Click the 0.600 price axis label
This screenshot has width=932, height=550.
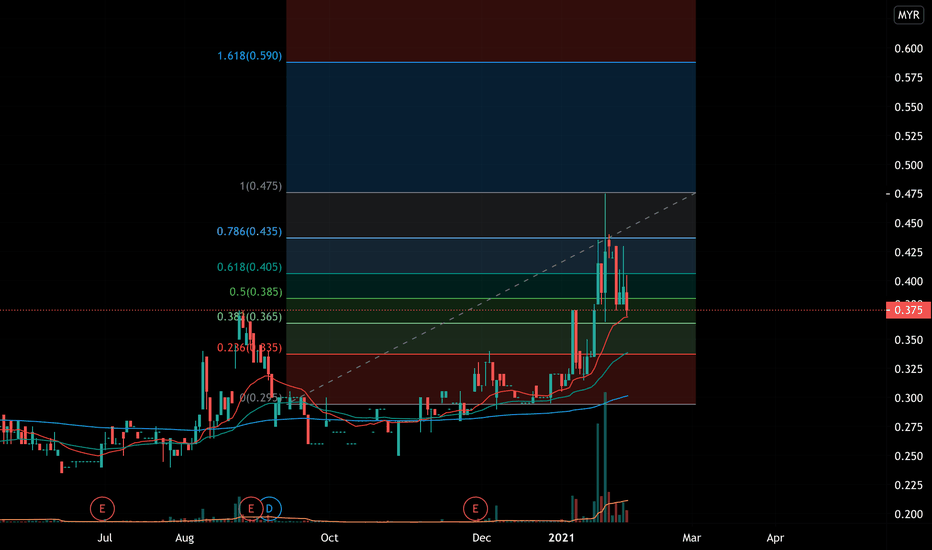click(908, 49)
